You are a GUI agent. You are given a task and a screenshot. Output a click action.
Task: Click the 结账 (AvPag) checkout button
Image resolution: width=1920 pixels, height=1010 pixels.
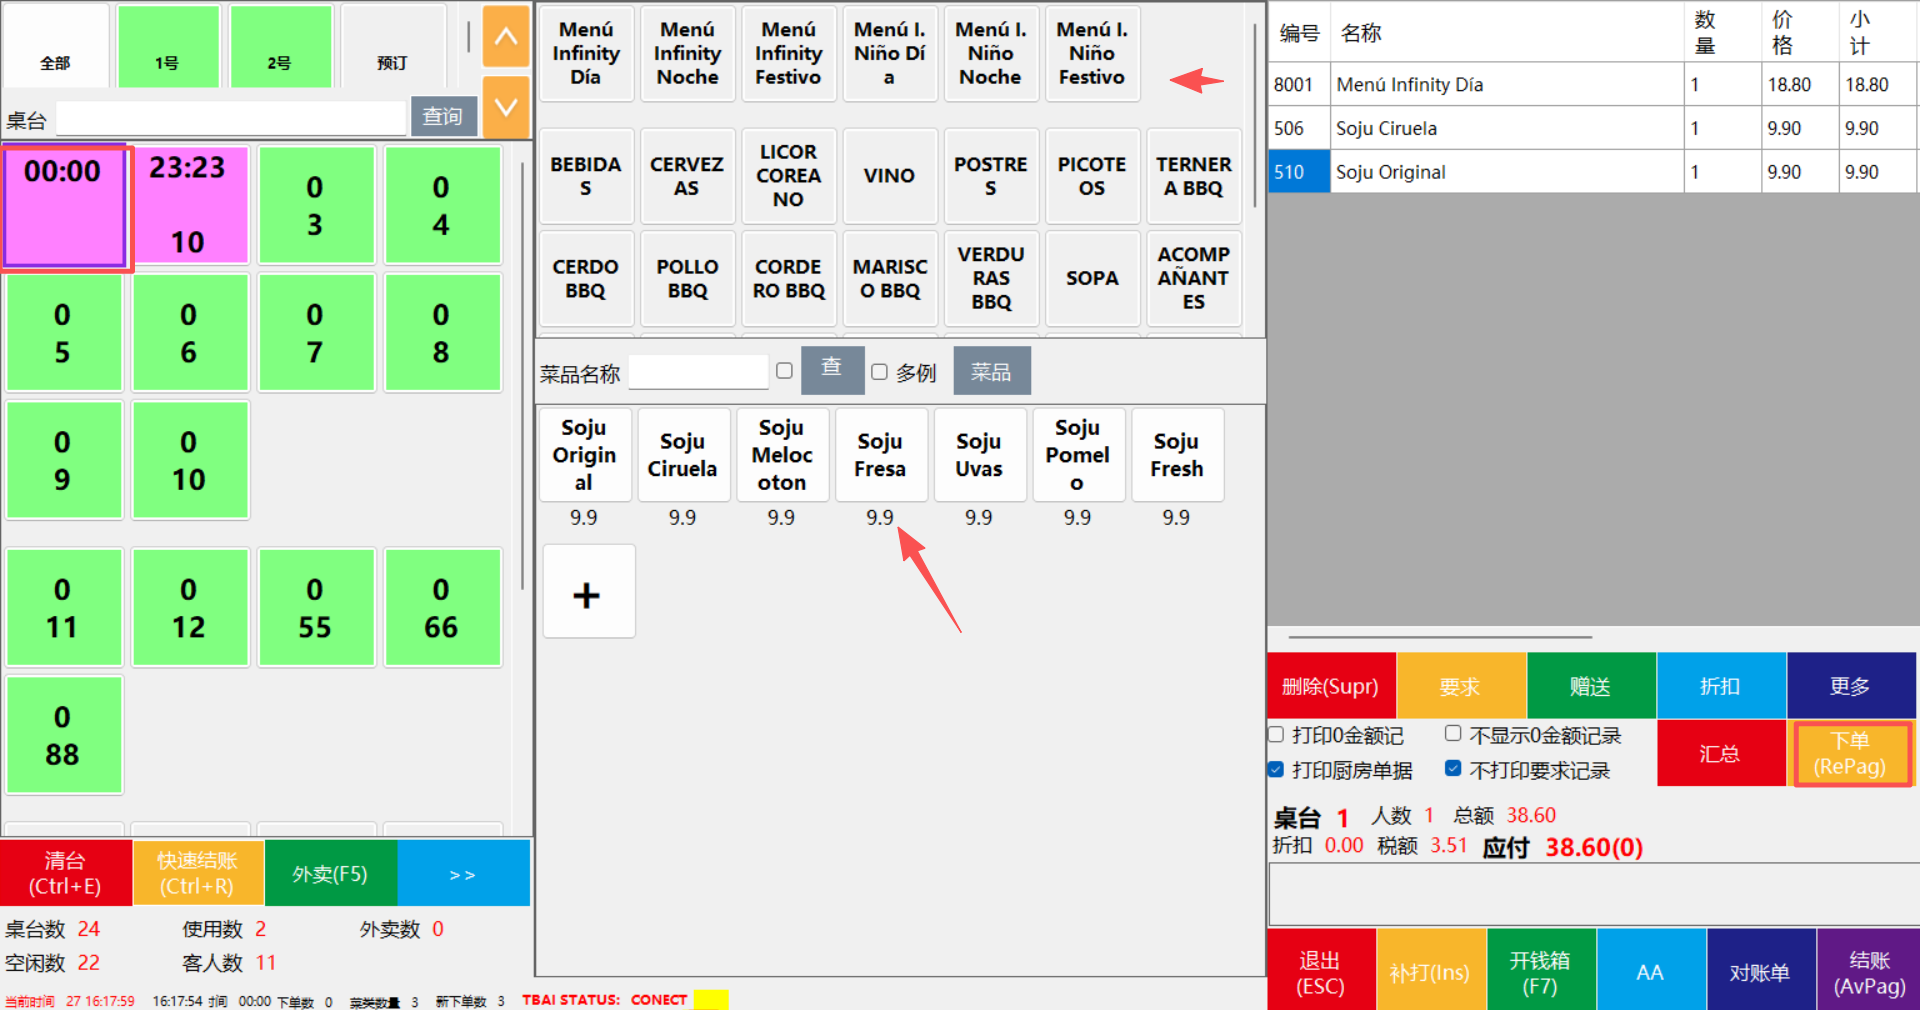click(x=1868, y=972)
